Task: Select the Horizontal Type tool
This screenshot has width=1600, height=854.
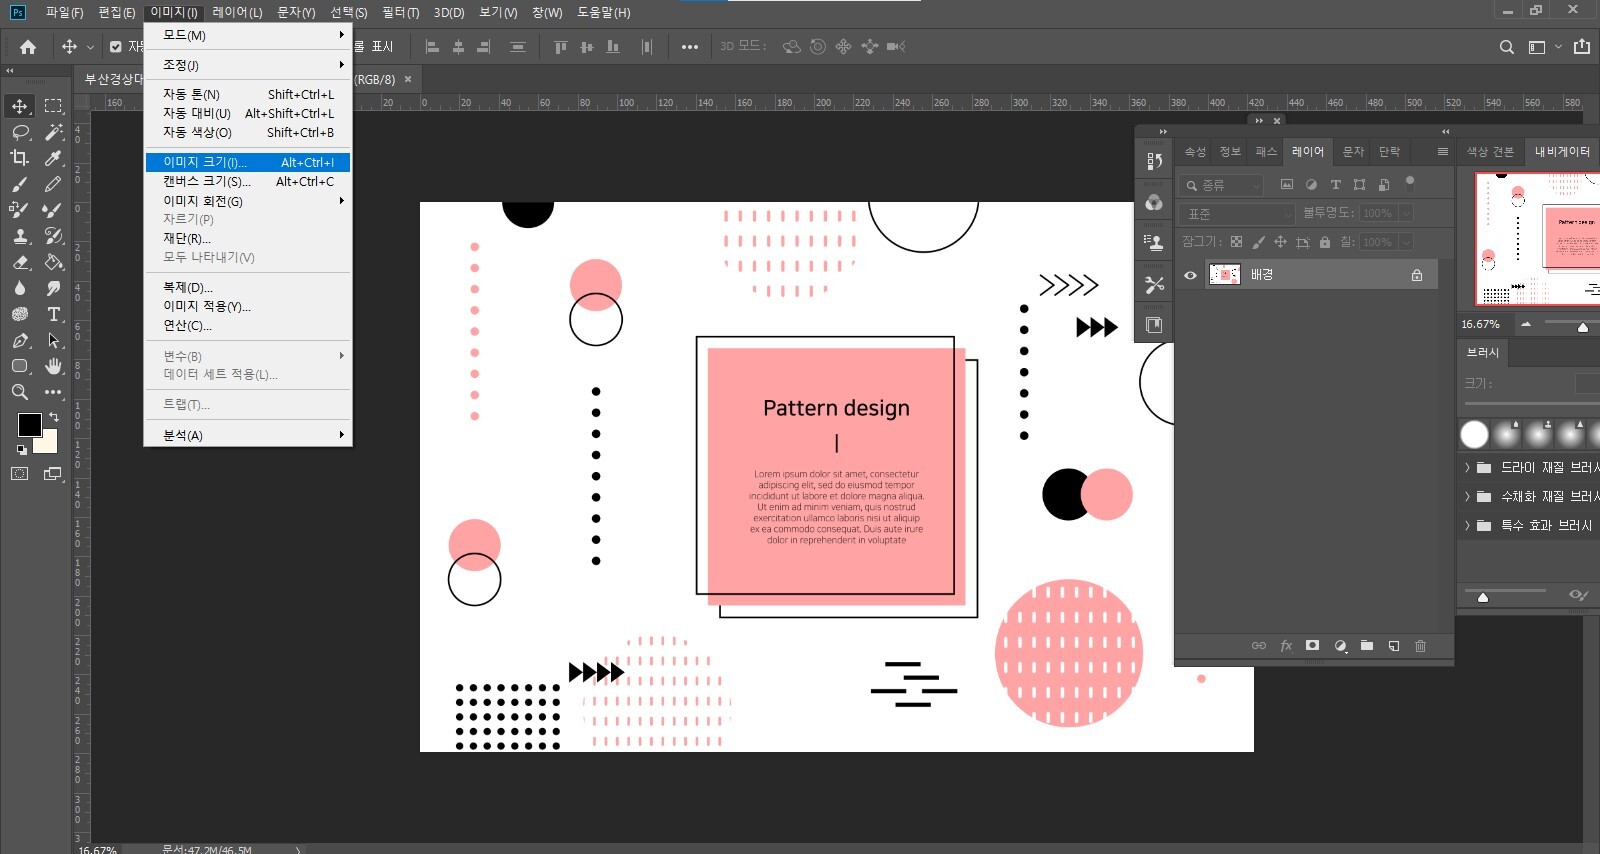Action: point(54,314)
